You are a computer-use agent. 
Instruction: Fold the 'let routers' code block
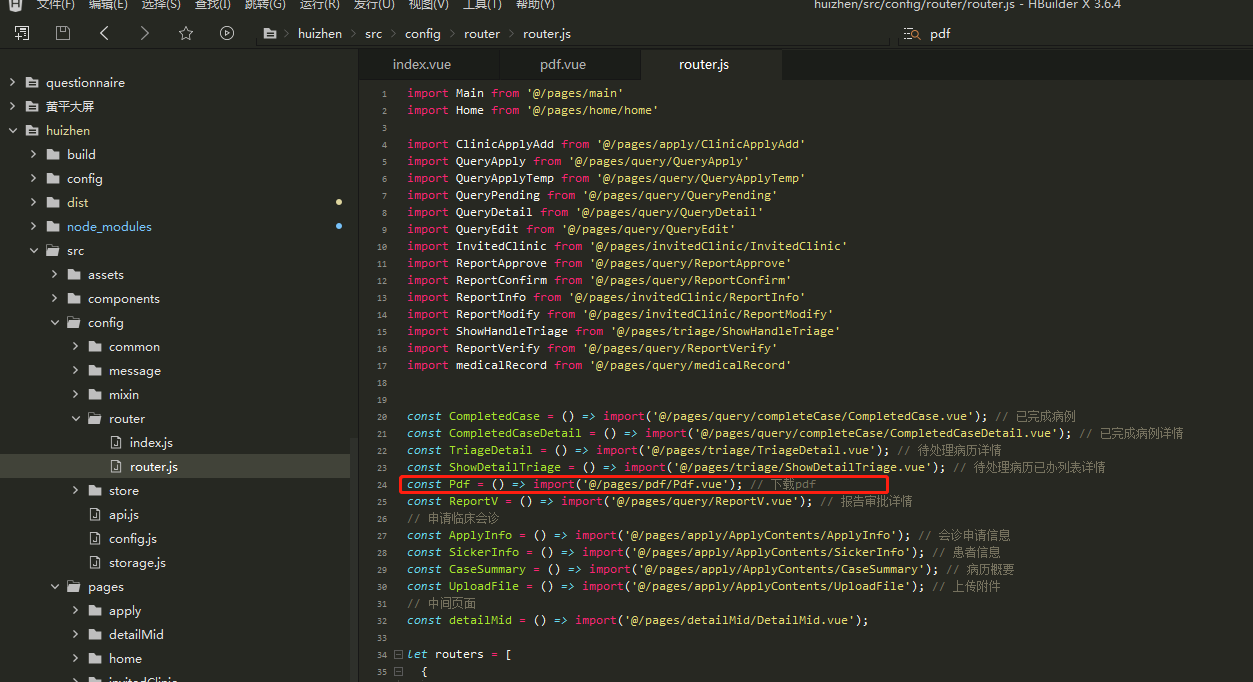(x=398, y=654)
